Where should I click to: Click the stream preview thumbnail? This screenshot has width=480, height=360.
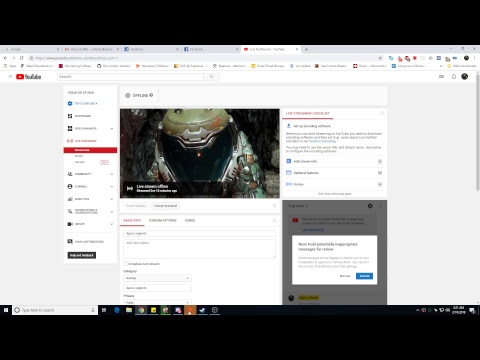pyautogui.click(x=200, y=153)
